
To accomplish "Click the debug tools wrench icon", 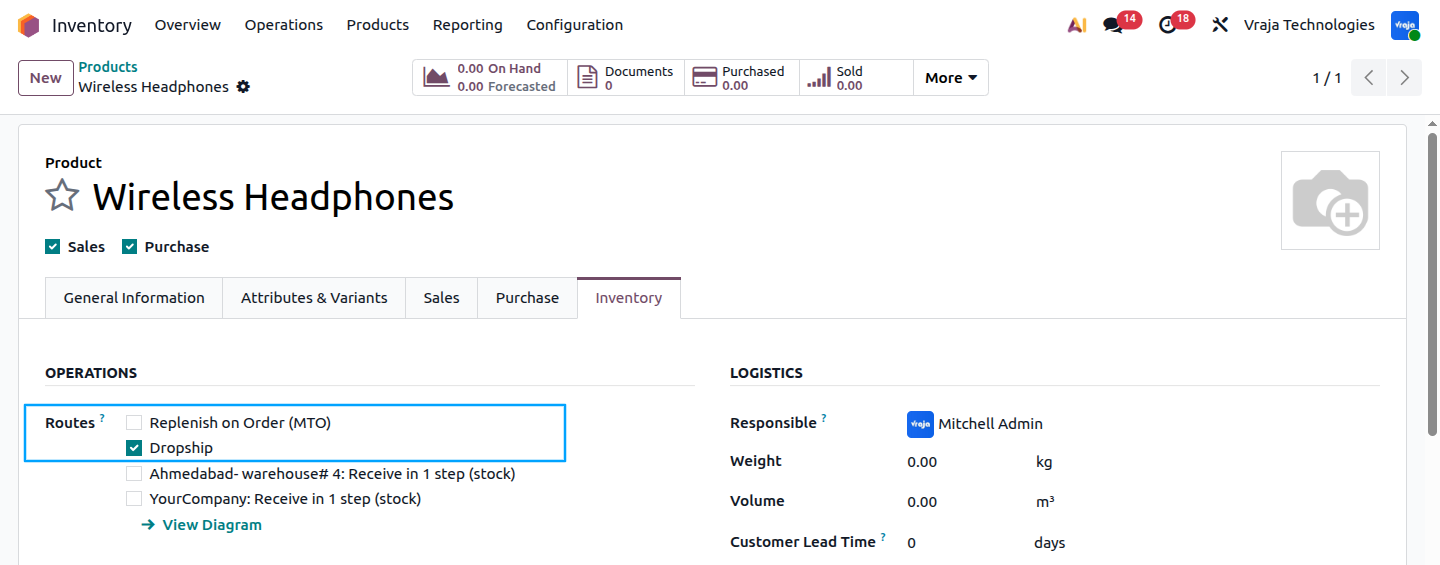I will (1220, 25).
